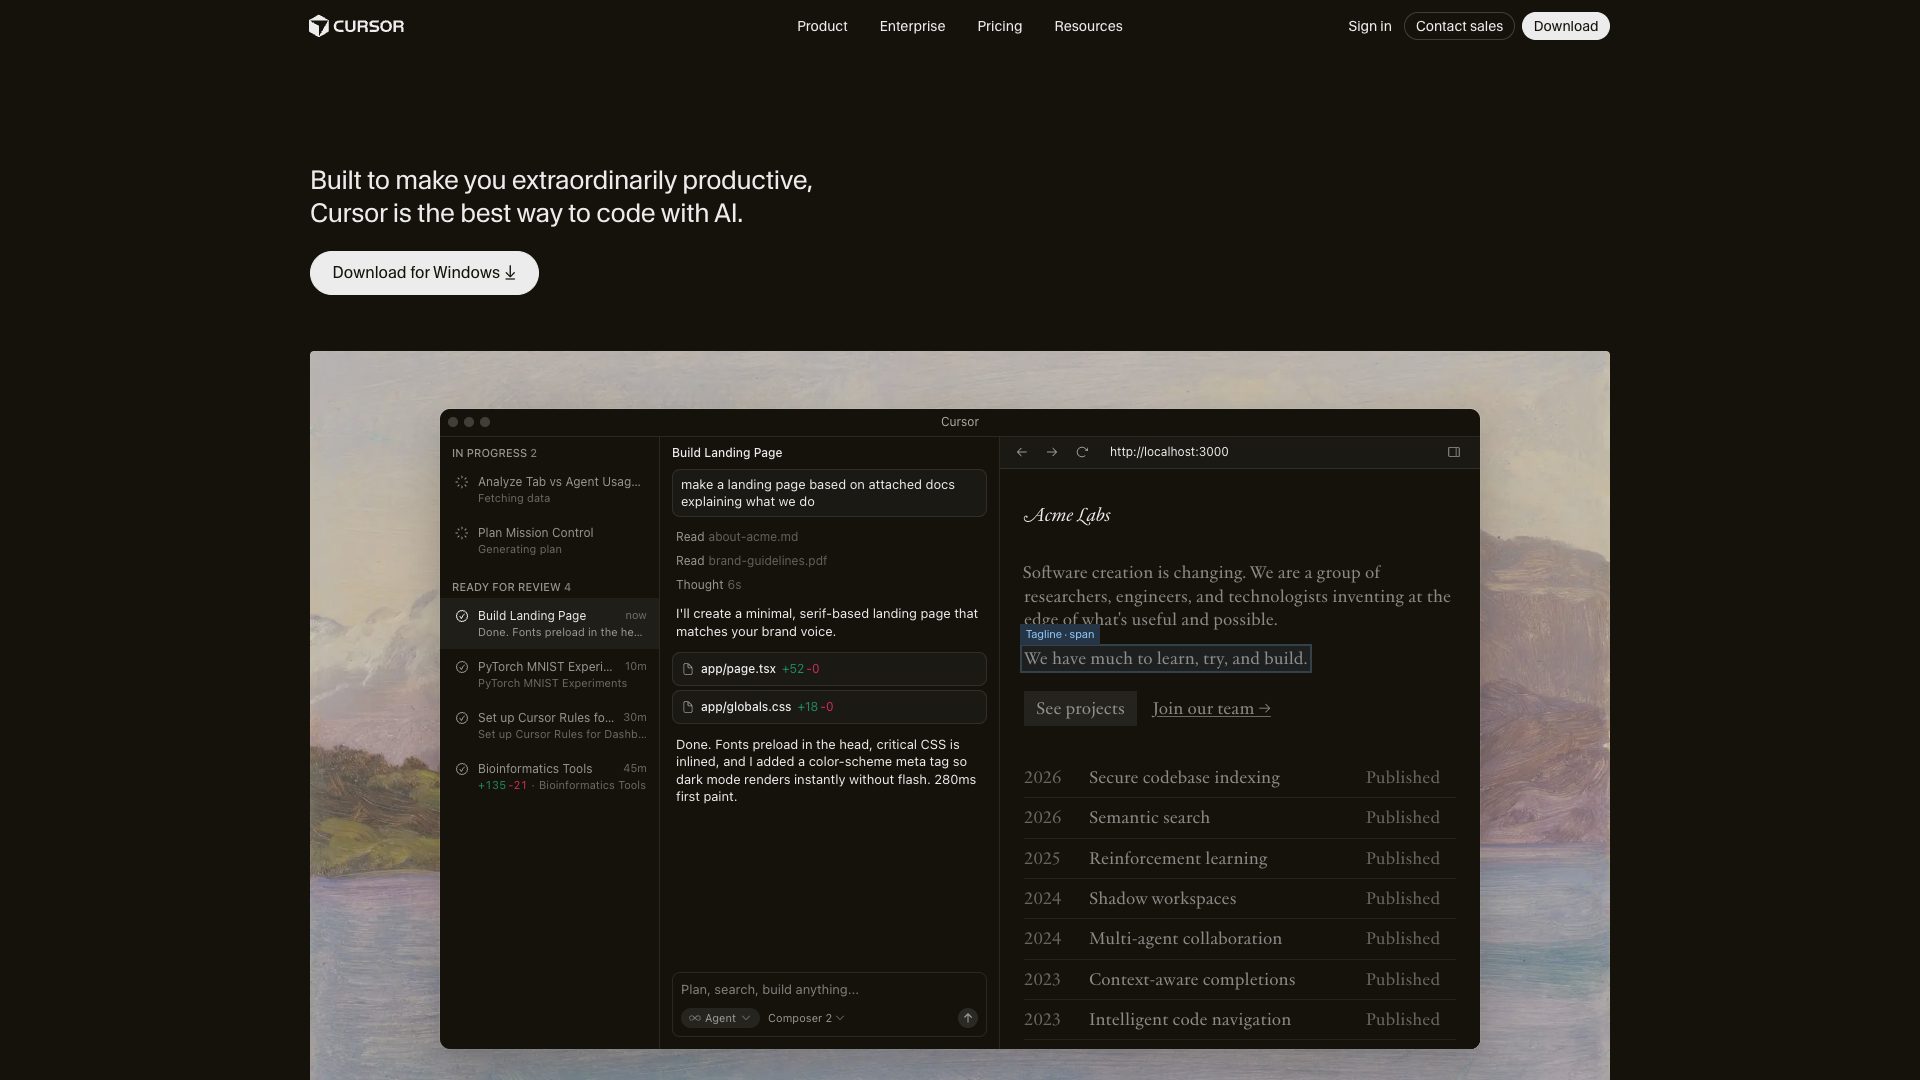This screenshot has width=1920, height=1080.
Task: Click the file icon beside app/page.tsx
Action: pyautogui.click(x=687, y=669)
